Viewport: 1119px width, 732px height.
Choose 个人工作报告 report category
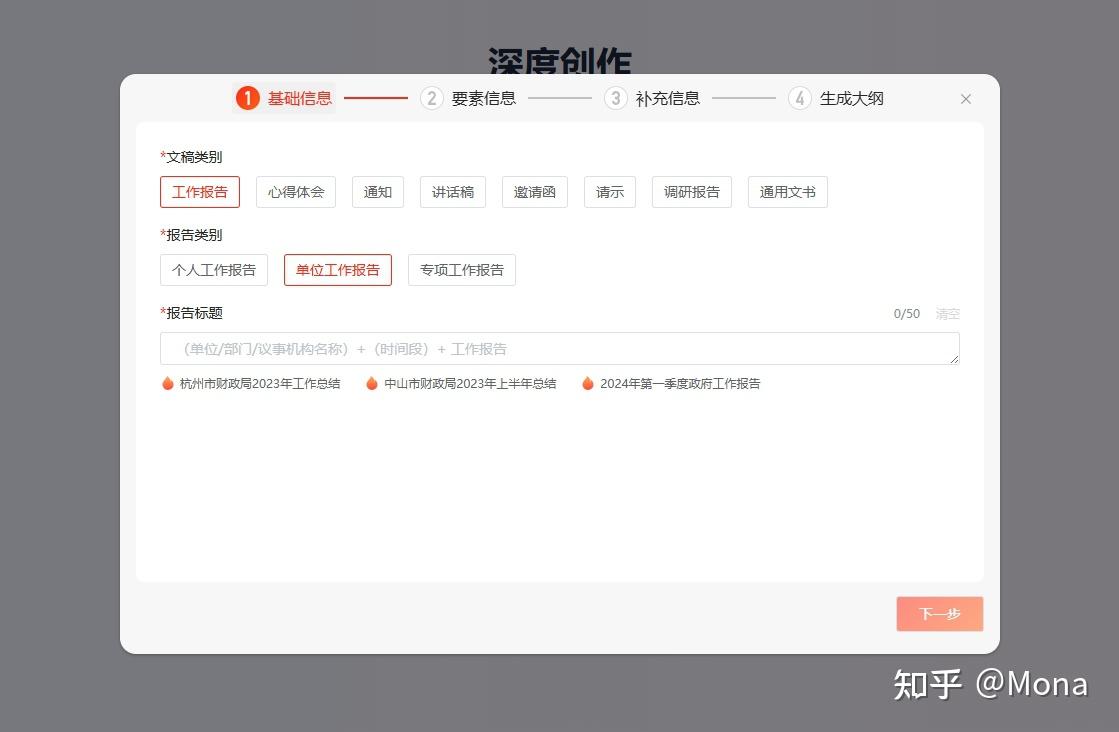click(x=214, y=270)
